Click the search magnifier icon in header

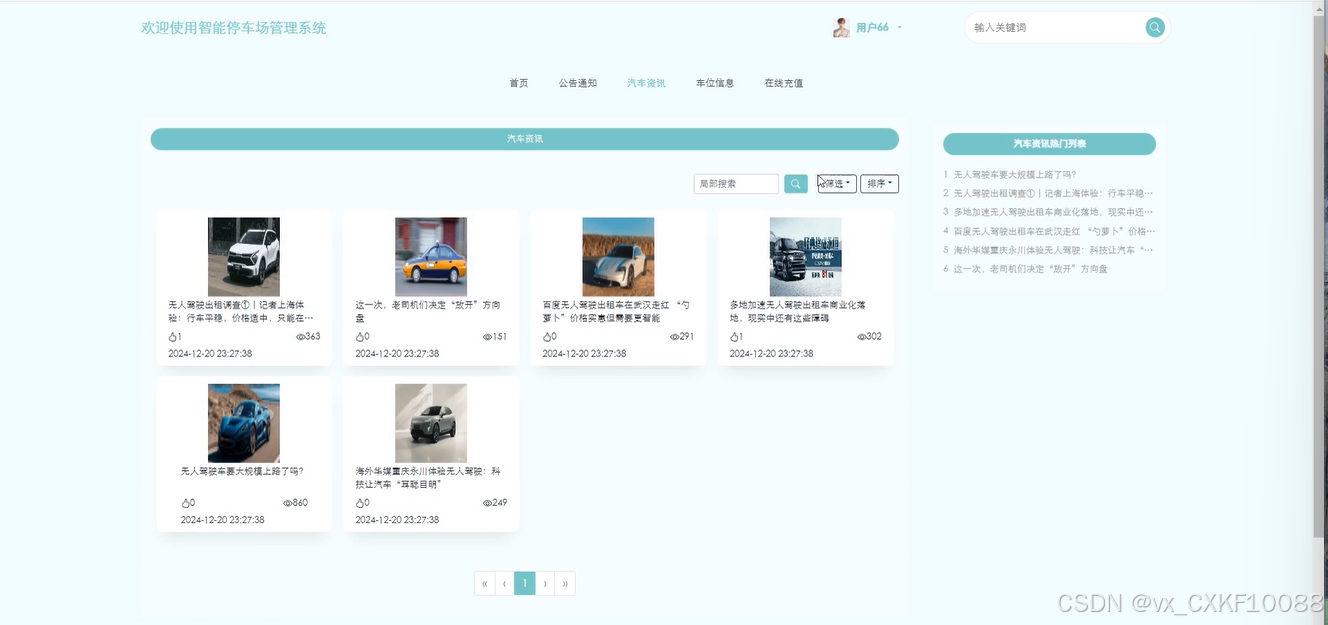pyautogui.click(x=1155, y=27)
